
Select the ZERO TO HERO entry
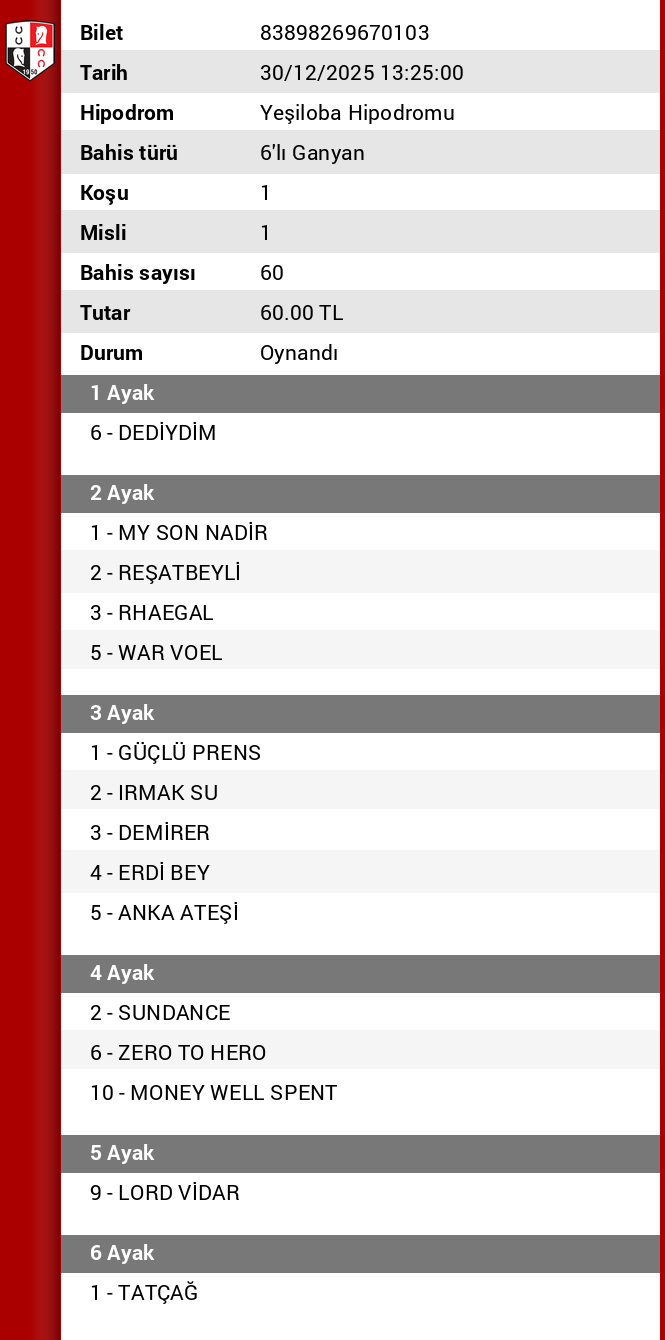[178, 1053]
